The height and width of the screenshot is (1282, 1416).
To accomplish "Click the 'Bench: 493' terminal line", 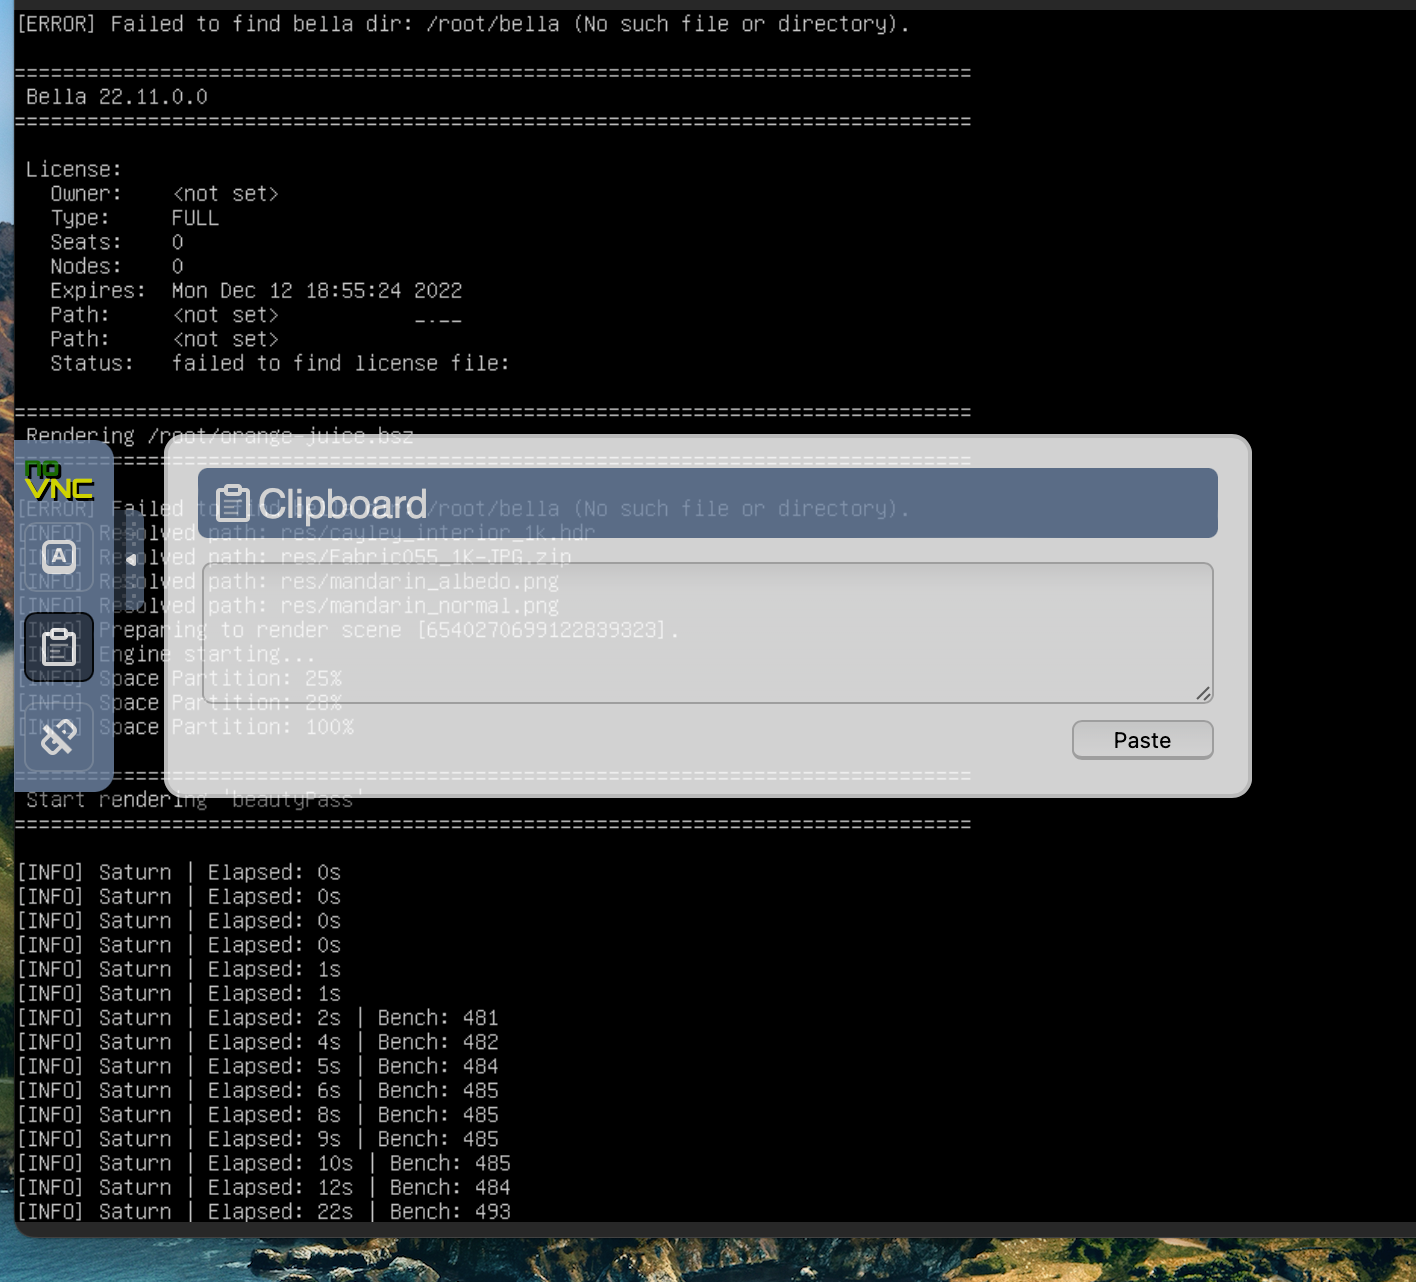I will [x=450, y=1212].
